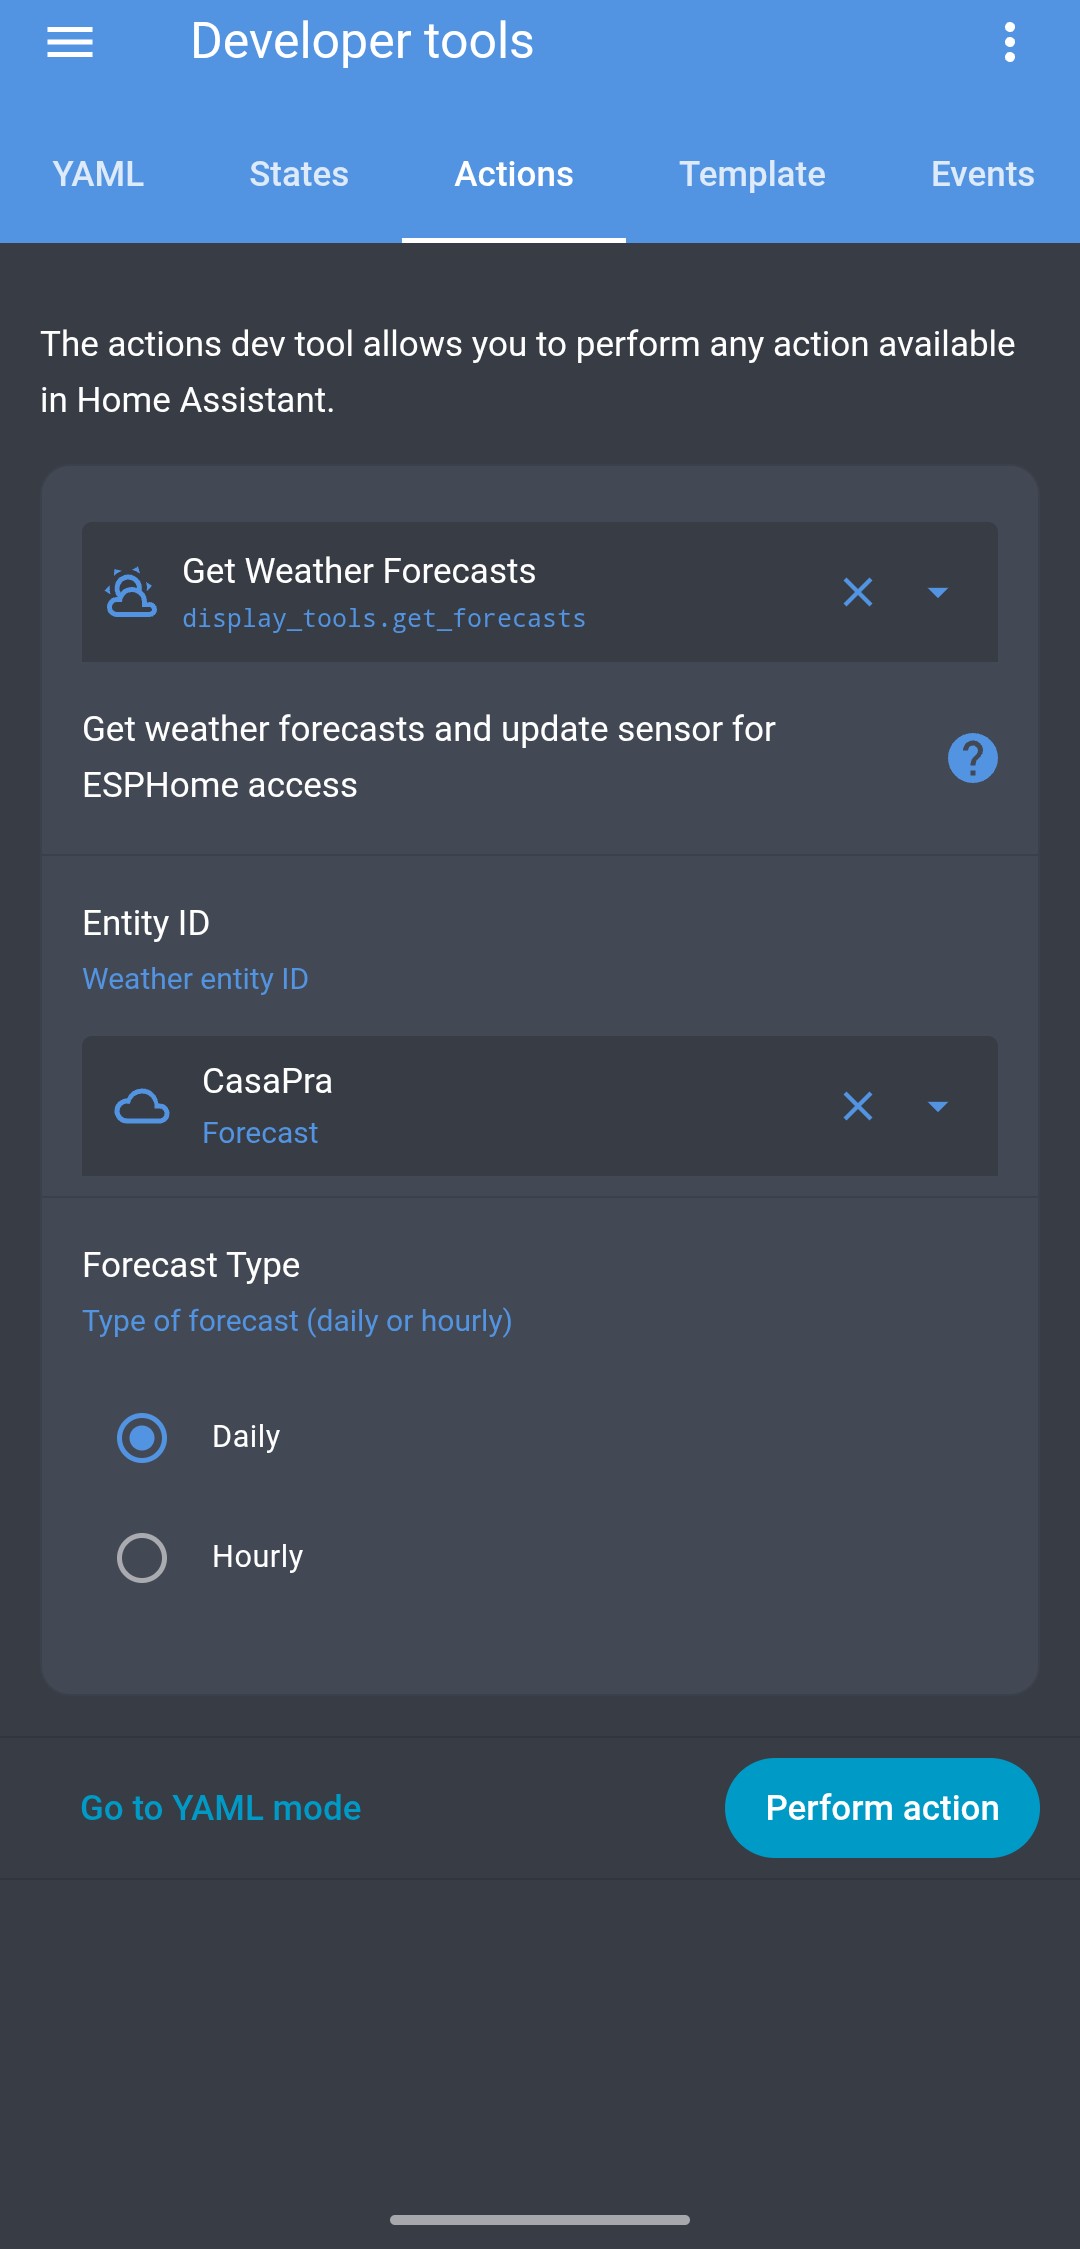Select the Daily forecast radio button
The width and height of the screenshot is (1080, 2249).
[142, 1437]
